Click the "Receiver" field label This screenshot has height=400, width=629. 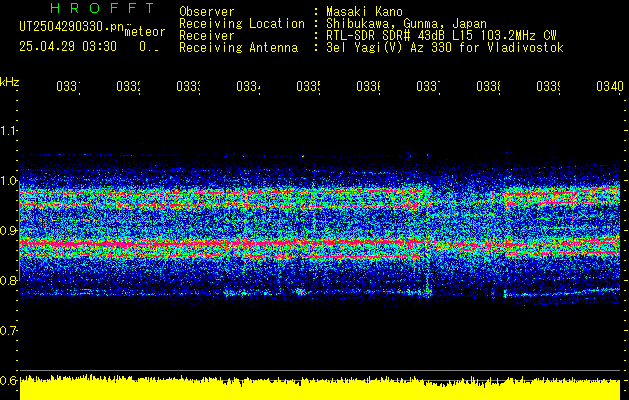point(207,36)
